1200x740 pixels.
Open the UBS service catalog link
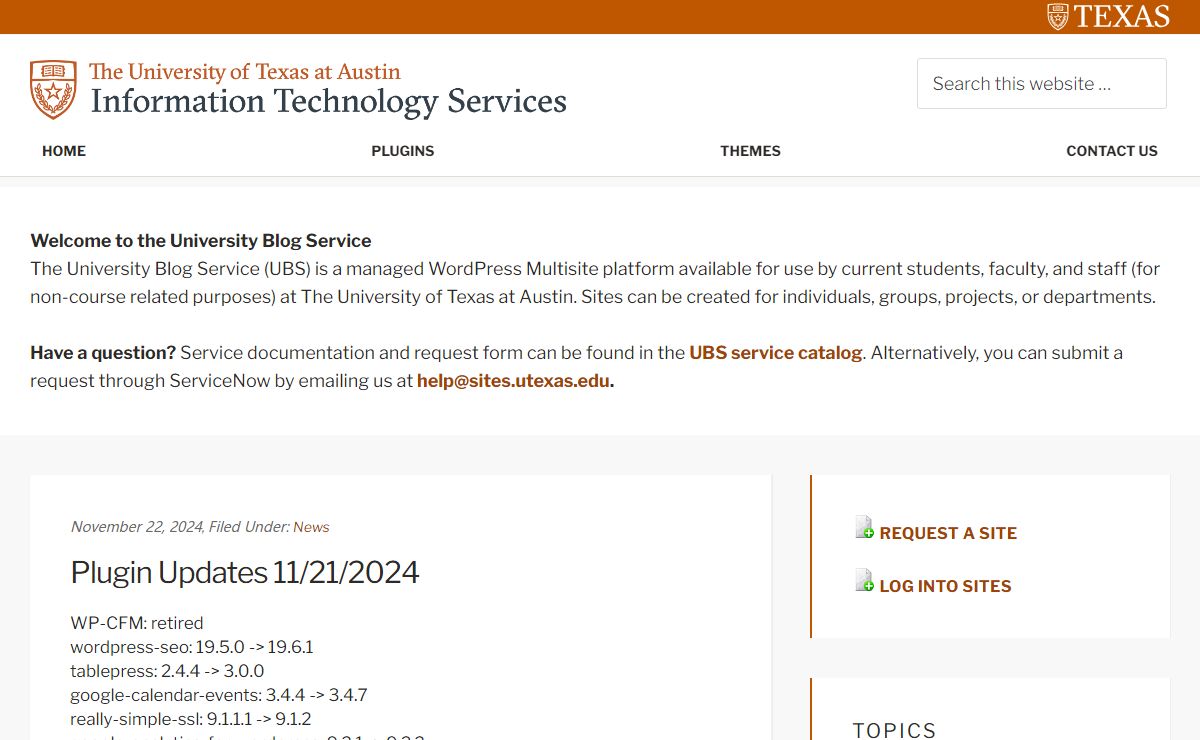click(x=776, y=353)
